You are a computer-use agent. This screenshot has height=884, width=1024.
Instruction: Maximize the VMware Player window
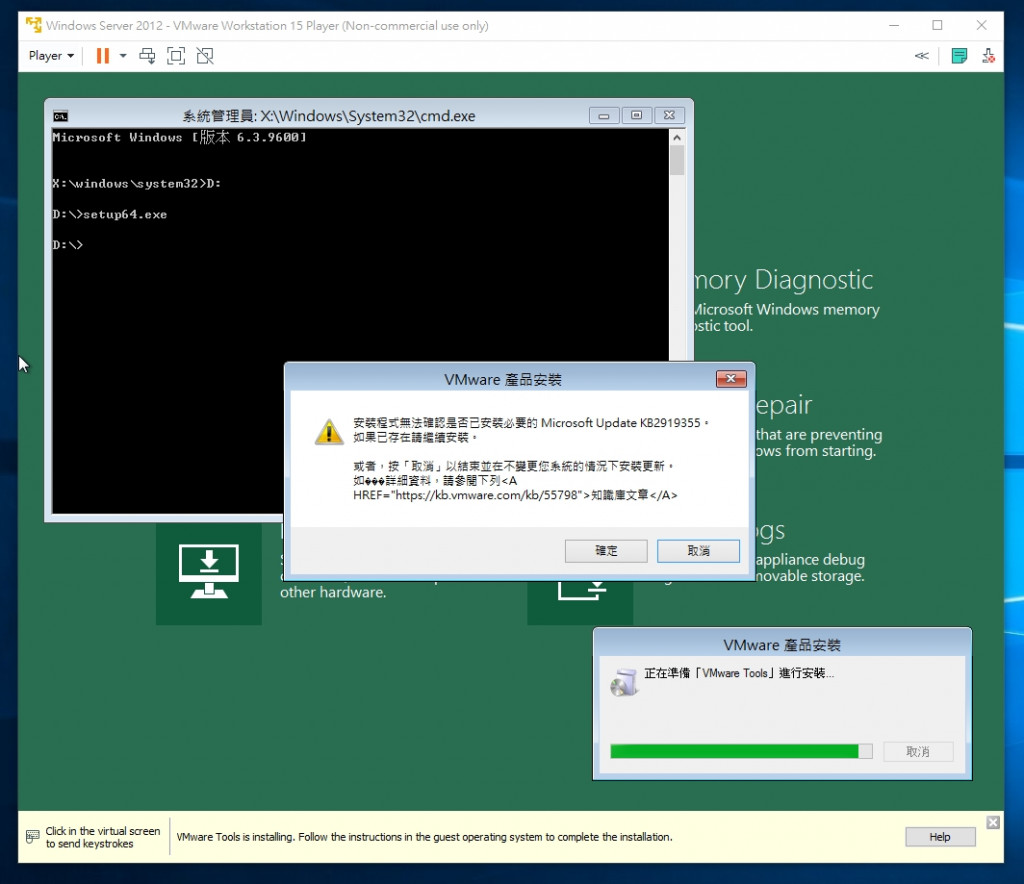click(937, 25)
